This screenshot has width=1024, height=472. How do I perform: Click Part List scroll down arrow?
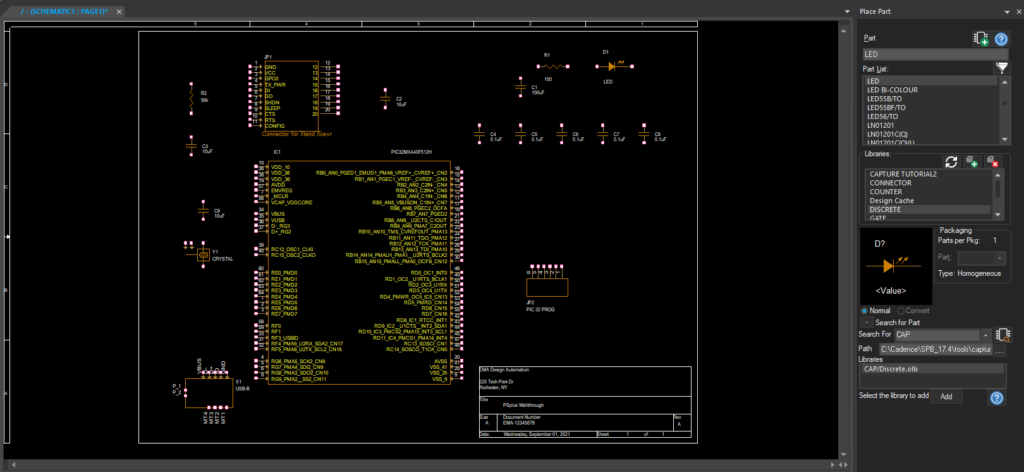click(x=1006, y=140)
